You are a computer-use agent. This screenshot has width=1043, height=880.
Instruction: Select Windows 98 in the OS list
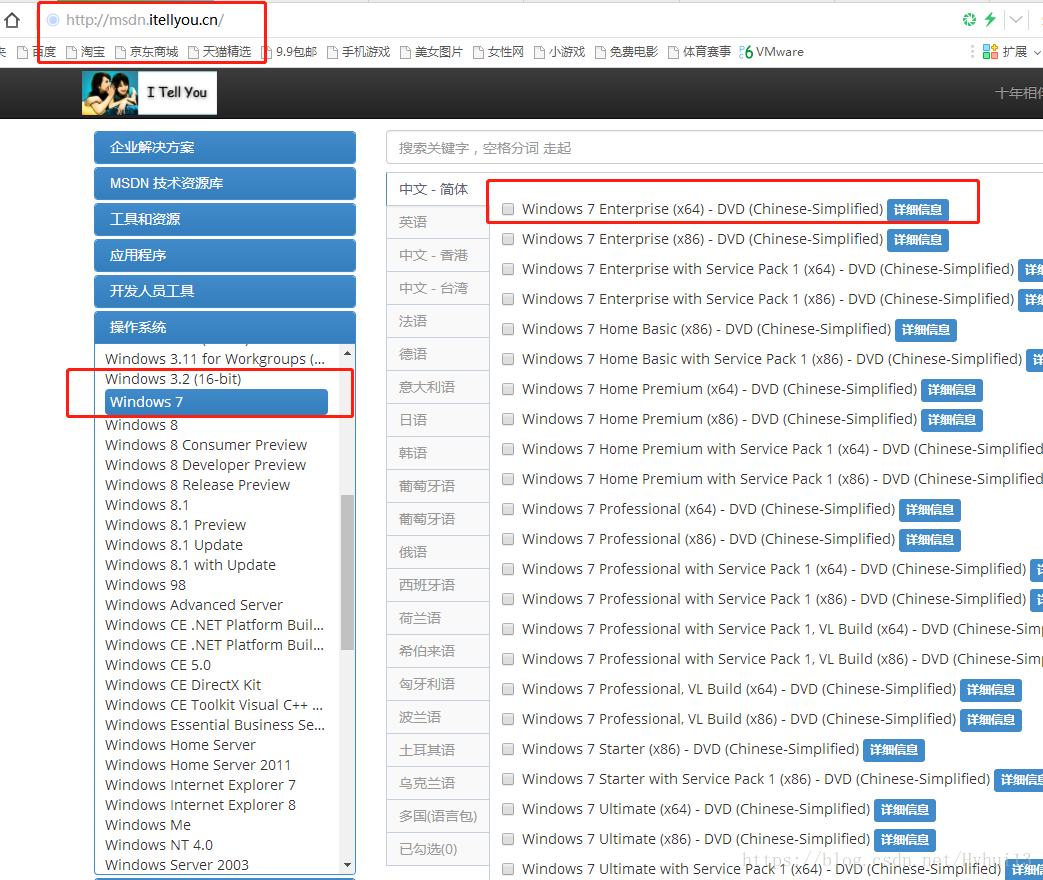pyautogui.click(x=146, y=585)
